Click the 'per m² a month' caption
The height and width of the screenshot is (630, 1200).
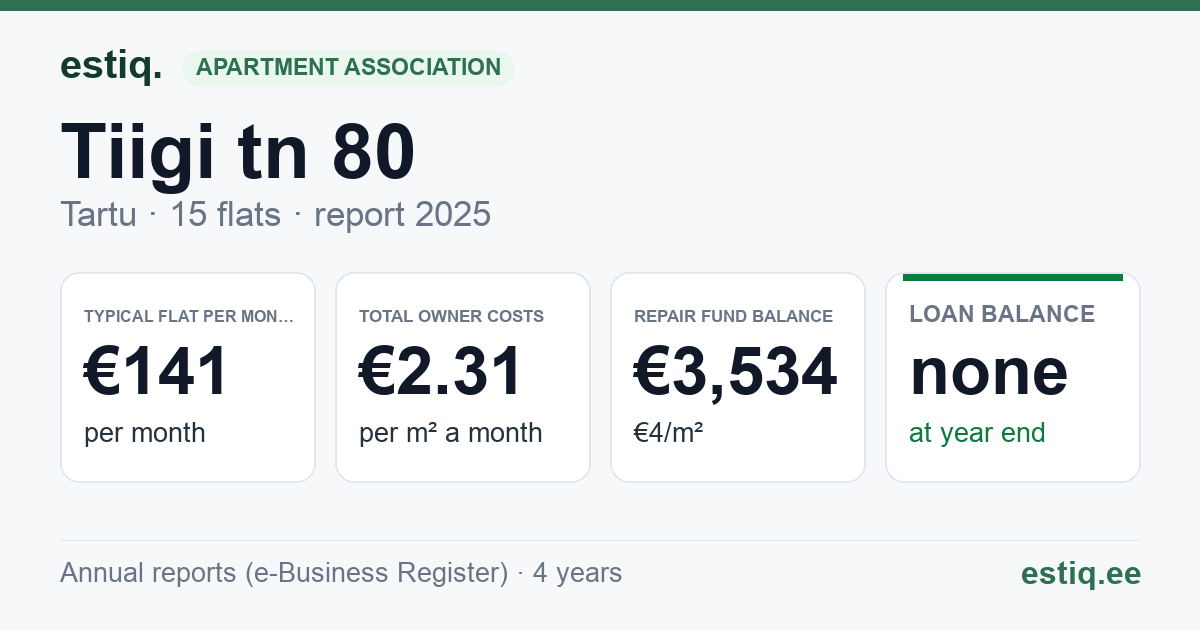451,433
